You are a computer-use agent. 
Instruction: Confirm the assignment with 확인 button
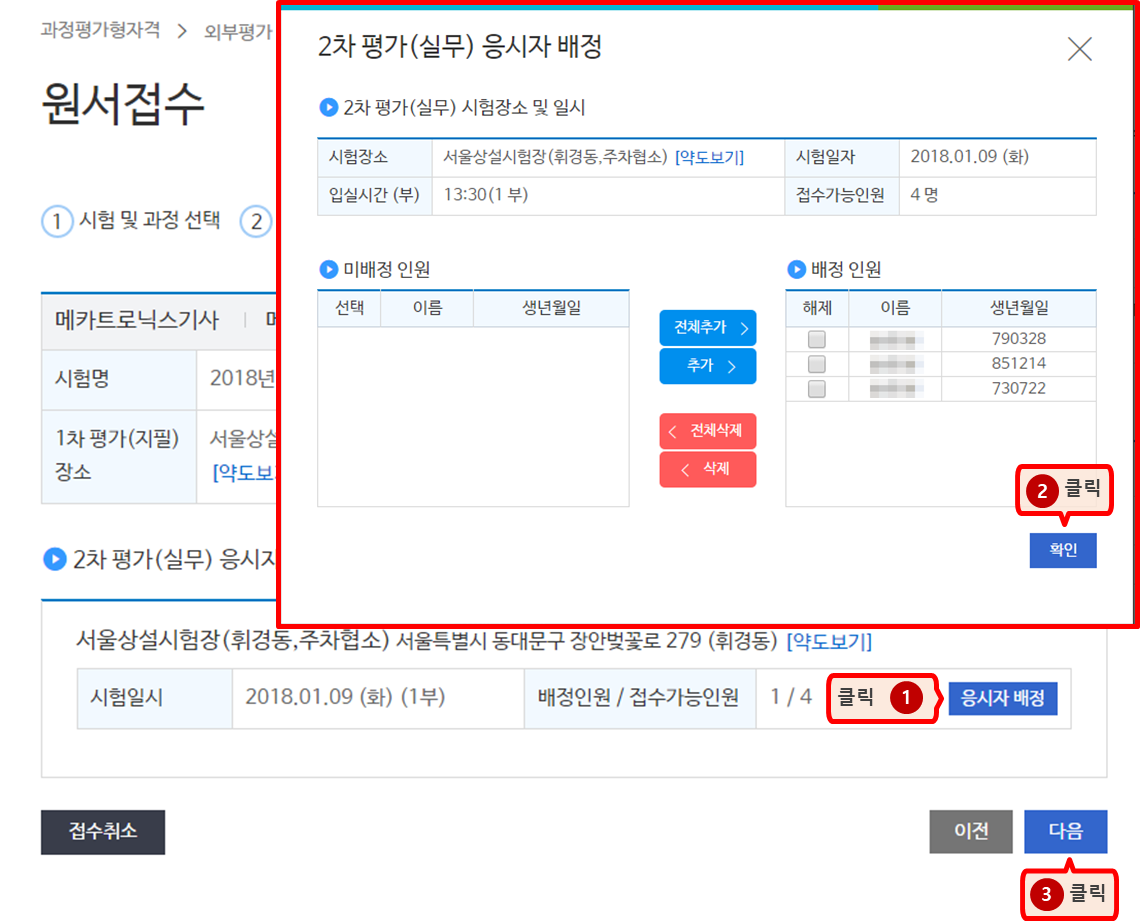point(1063,550)
